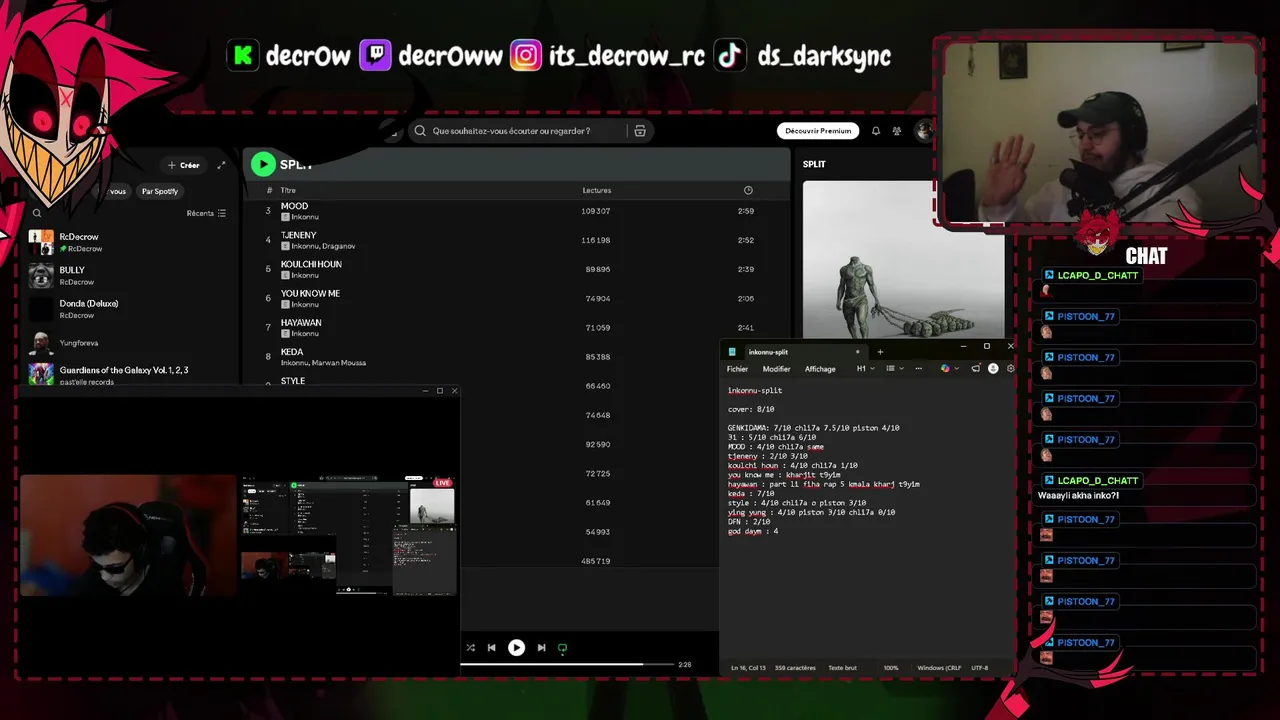
Task: Select the track HAYAWAN
Action: pyautogui.click(x=301, y=322)
